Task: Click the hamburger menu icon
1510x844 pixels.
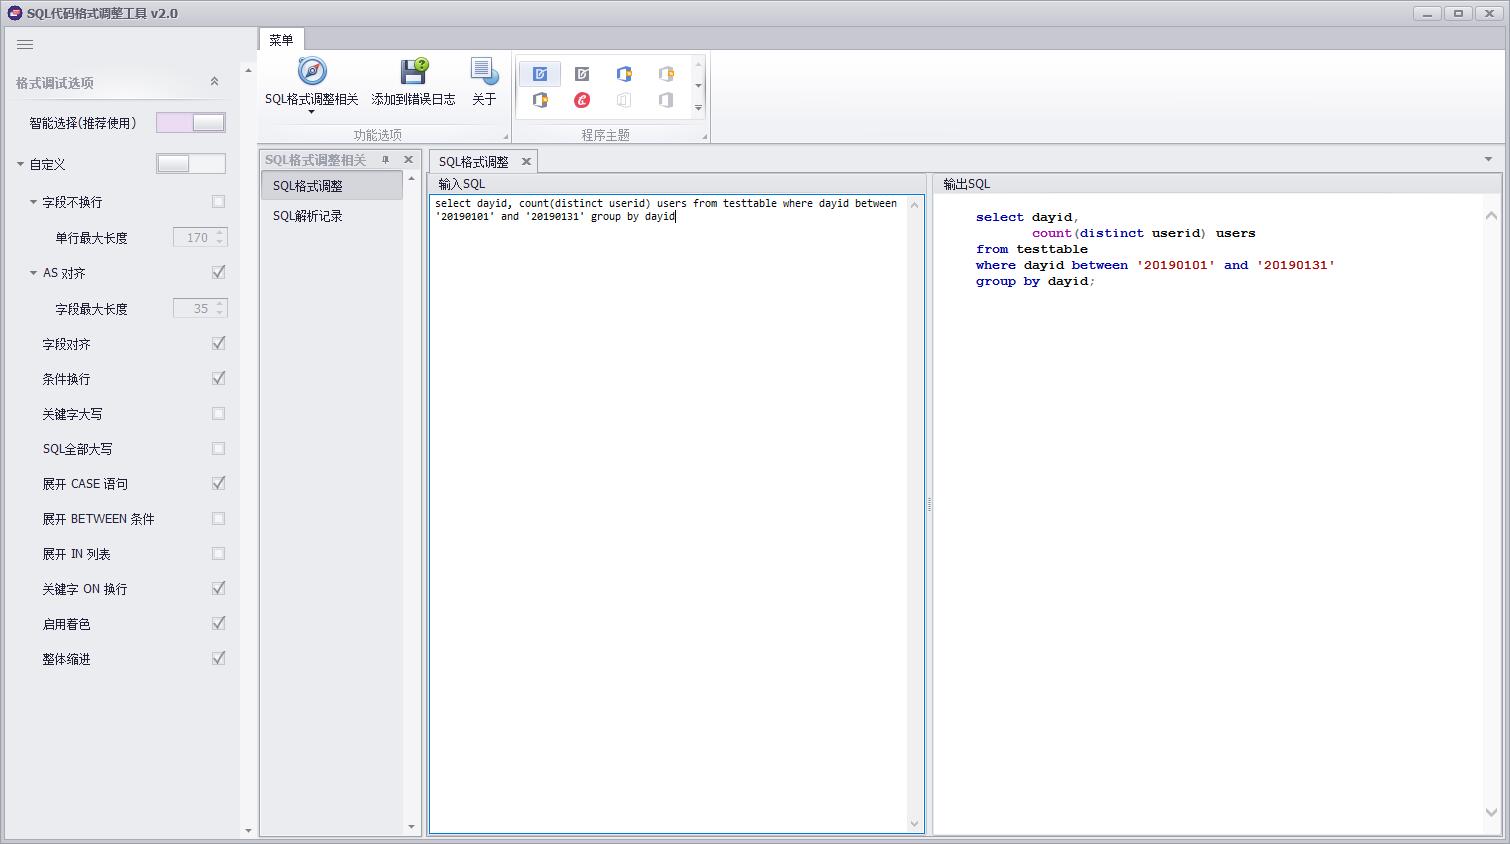Action: [25, 44]
